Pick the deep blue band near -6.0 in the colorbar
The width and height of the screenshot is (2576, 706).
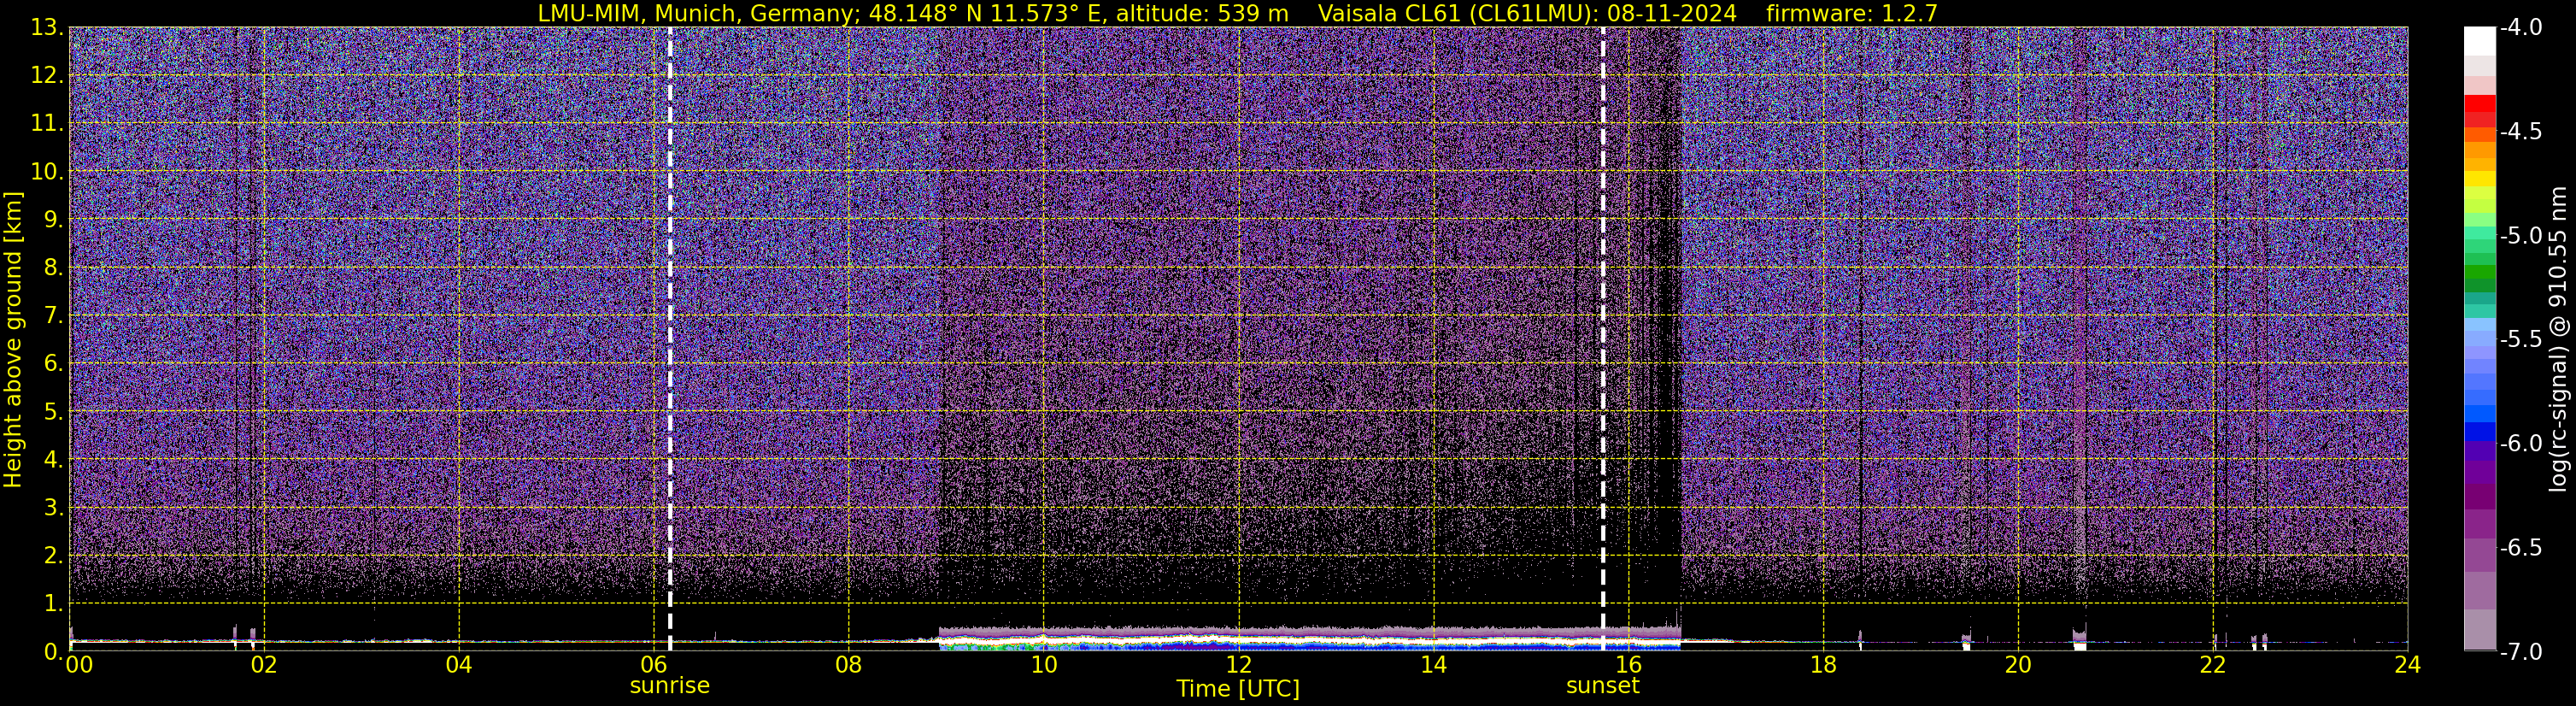[x=2479, y=432]
